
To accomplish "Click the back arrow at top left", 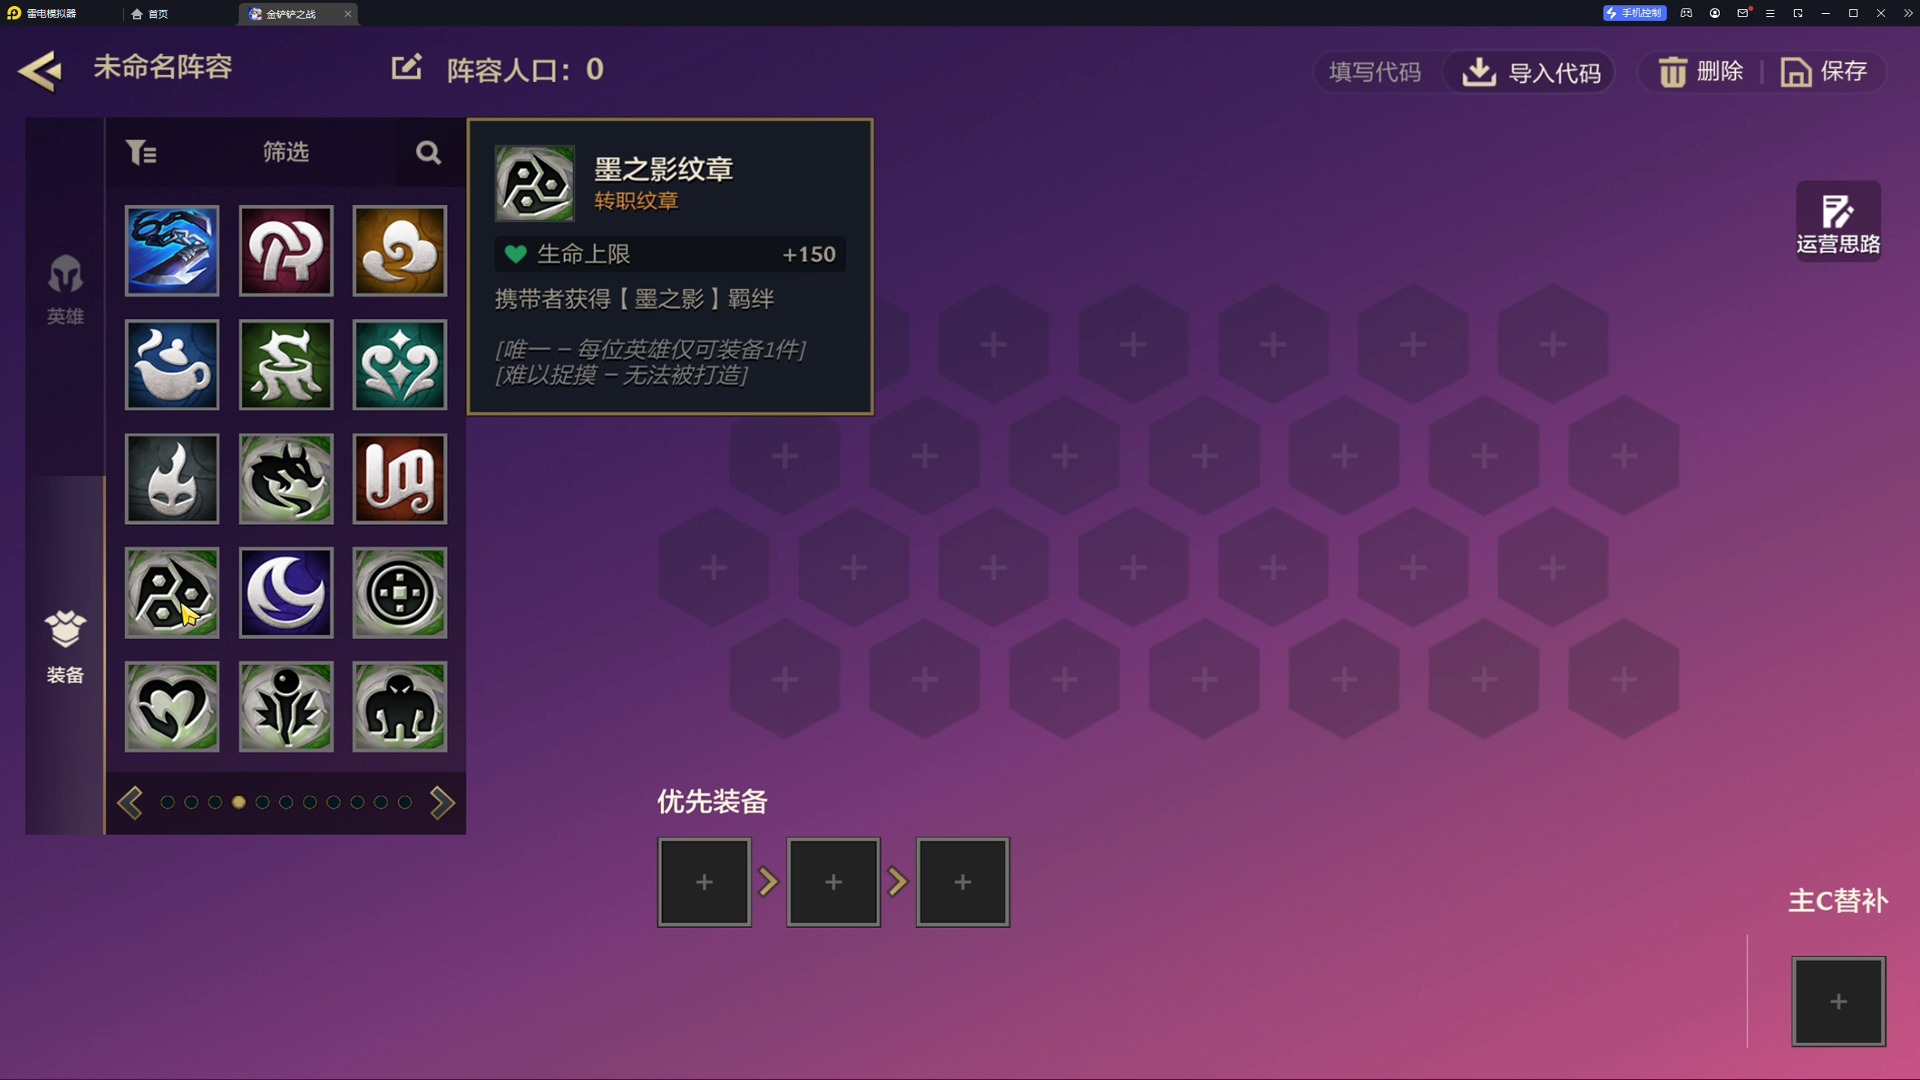I will tap(40, 70).
